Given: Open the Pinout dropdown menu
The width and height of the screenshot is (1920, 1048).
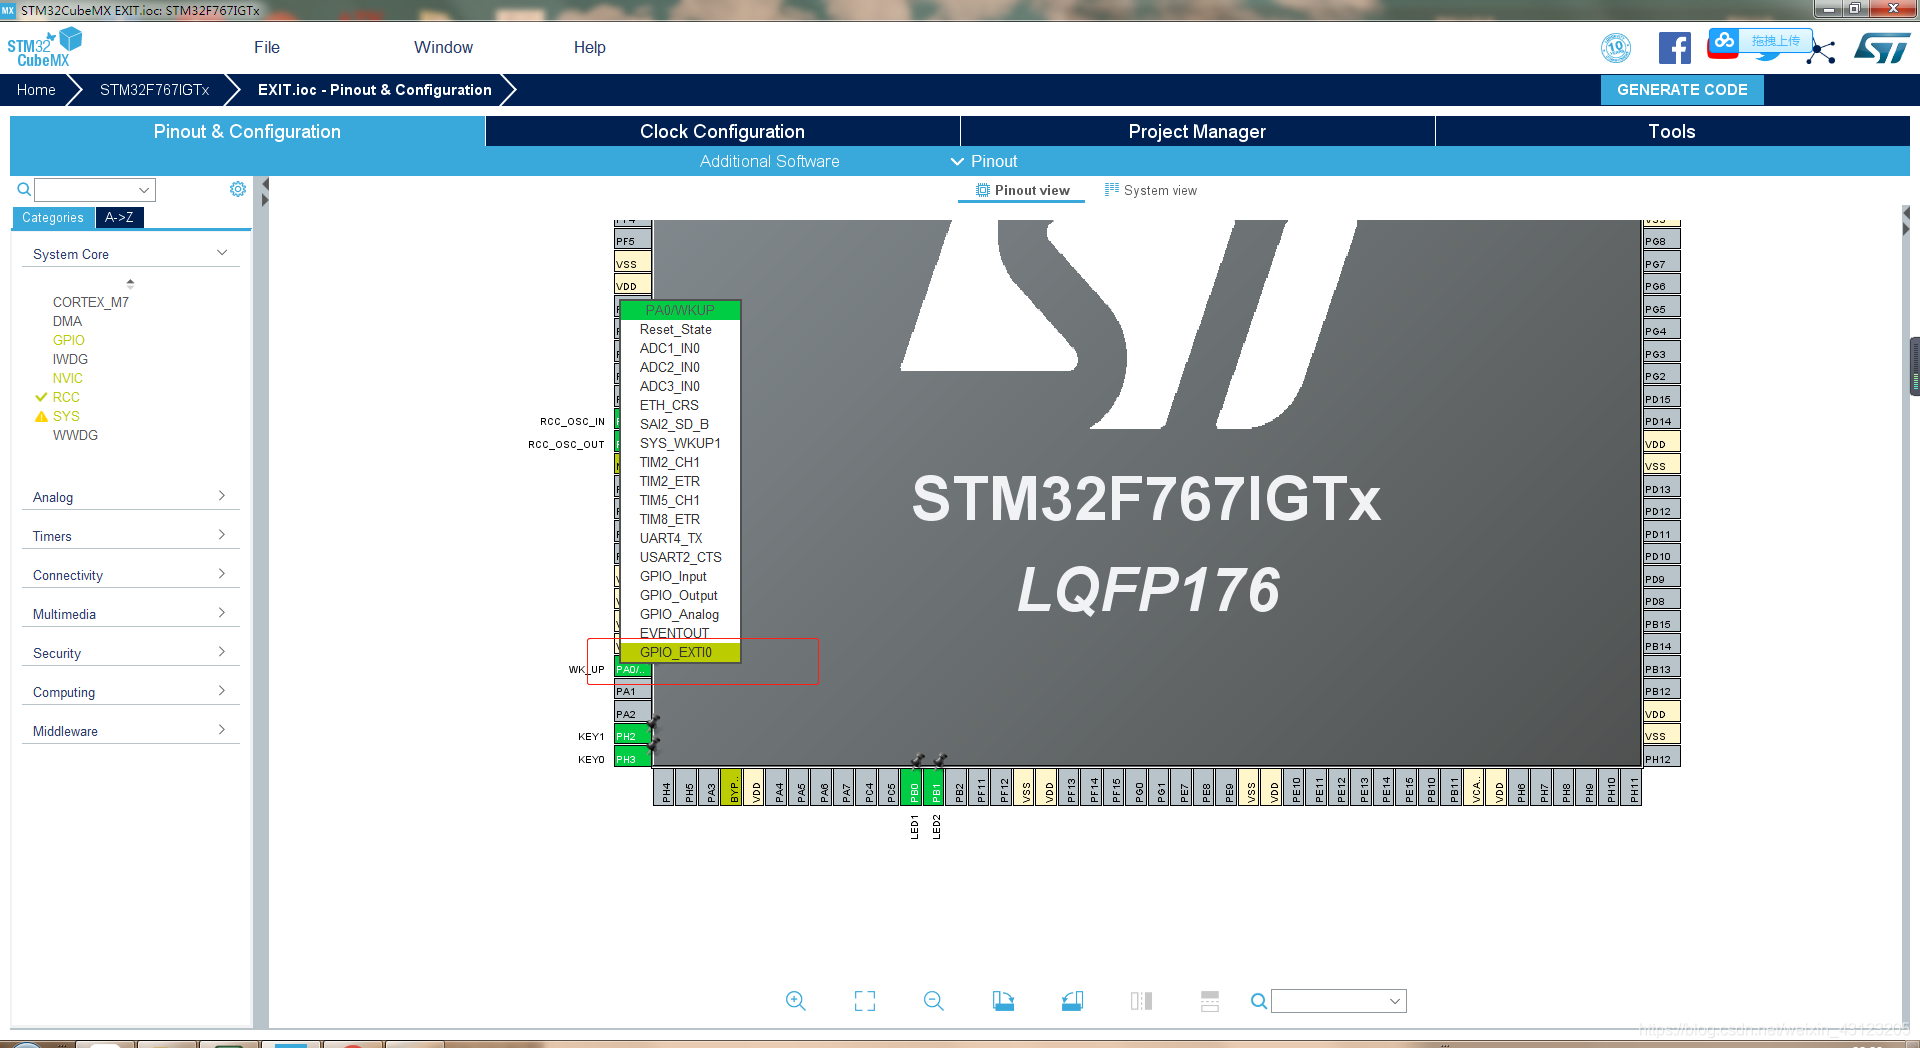Looking at the screenshot, I should [x=984, y=161].
